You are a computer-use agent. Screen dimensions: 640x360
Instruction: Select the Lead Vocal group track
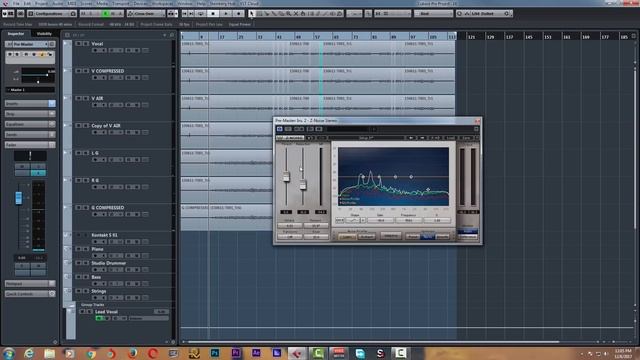106,311
